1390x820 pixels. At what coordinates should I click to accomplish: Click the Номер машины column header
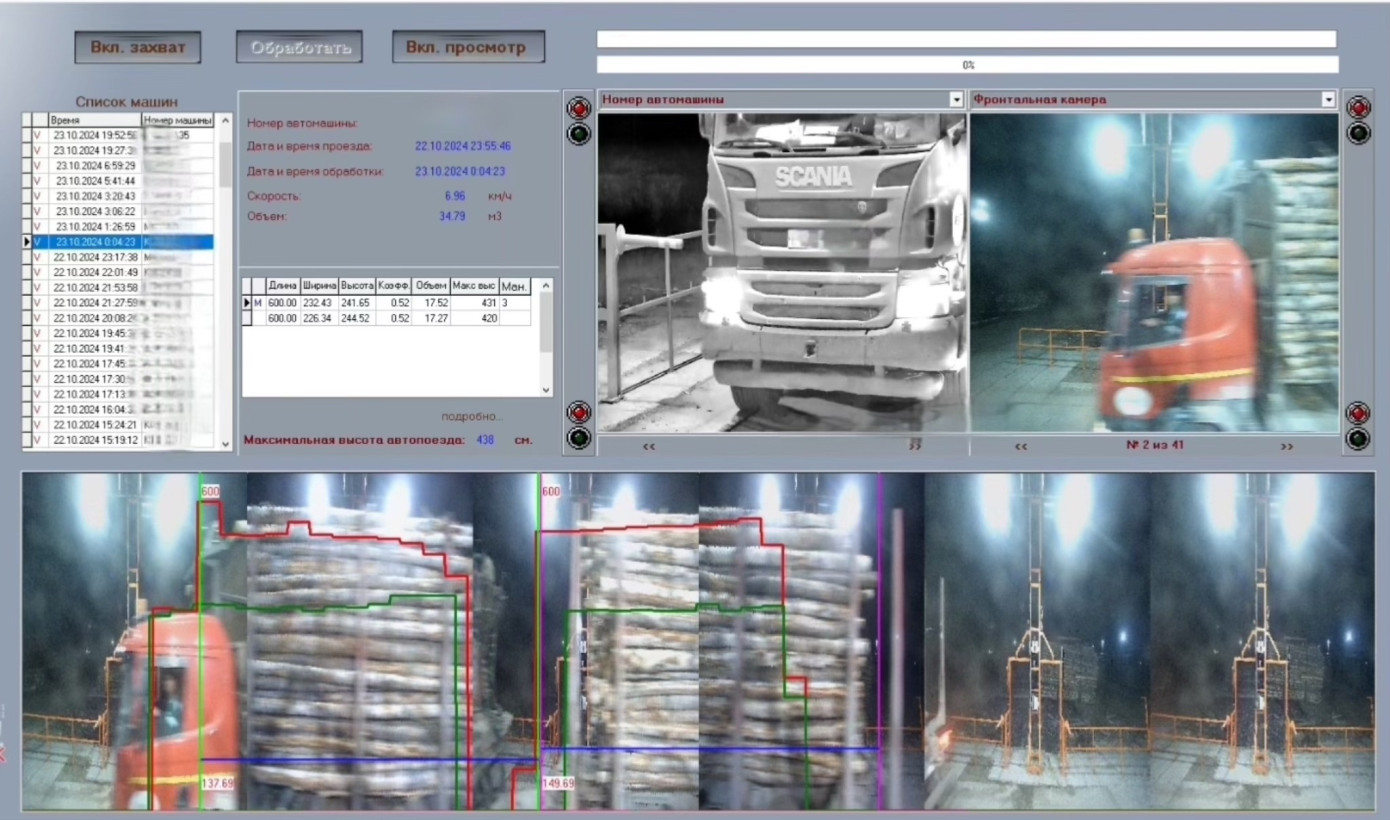179,120
